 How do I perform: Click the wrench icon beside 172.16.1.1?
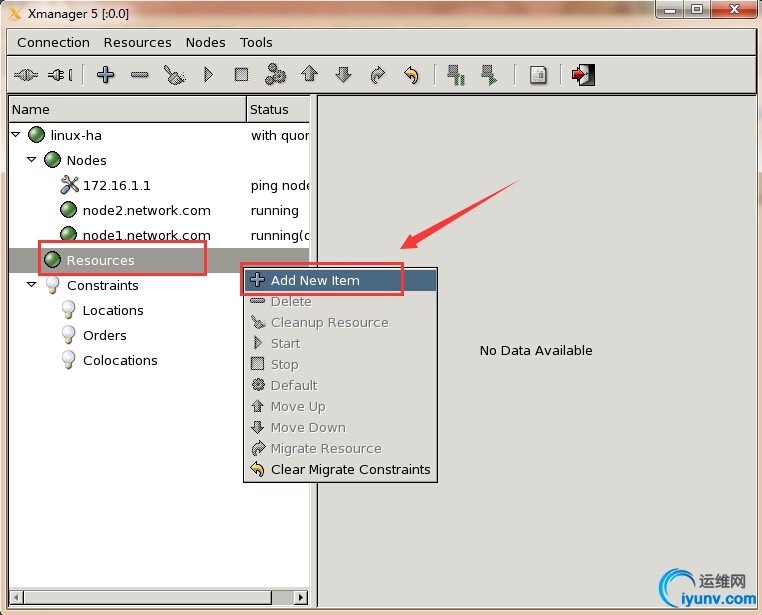tap(69, 185)
